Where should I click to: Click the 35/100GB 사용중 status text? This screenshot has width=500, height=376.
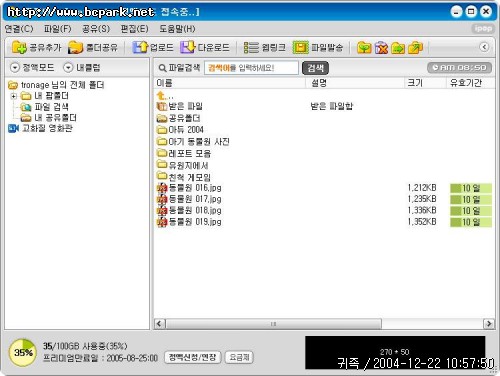coord(85,346)
